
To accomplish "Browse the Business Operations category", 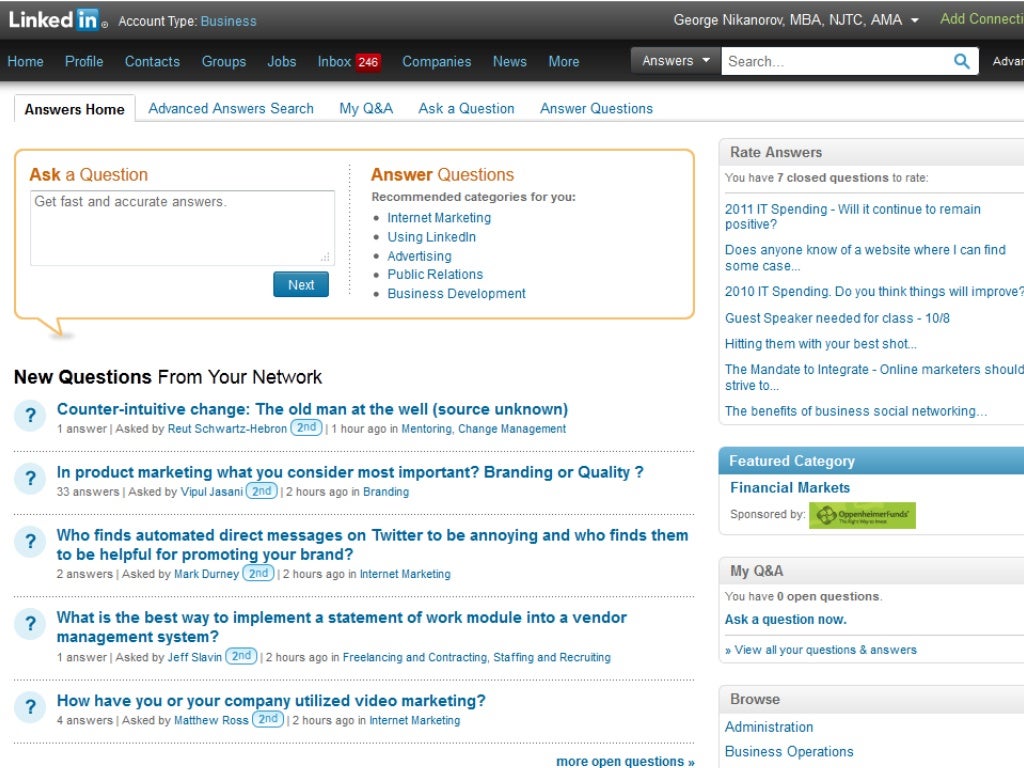I will (789, 752).
